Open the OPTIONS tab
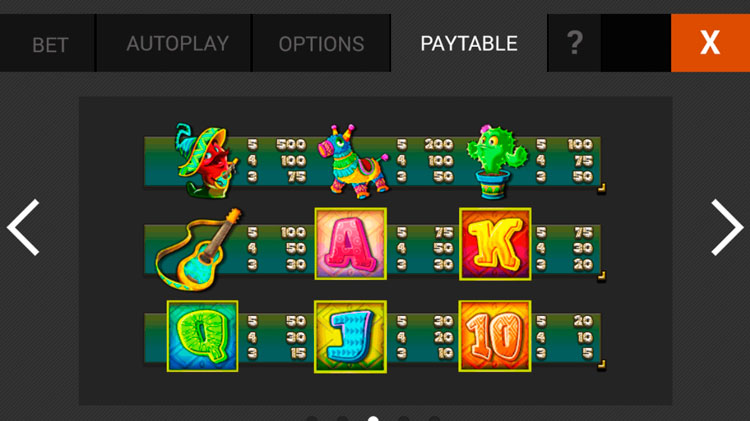 tap(321, 43)
